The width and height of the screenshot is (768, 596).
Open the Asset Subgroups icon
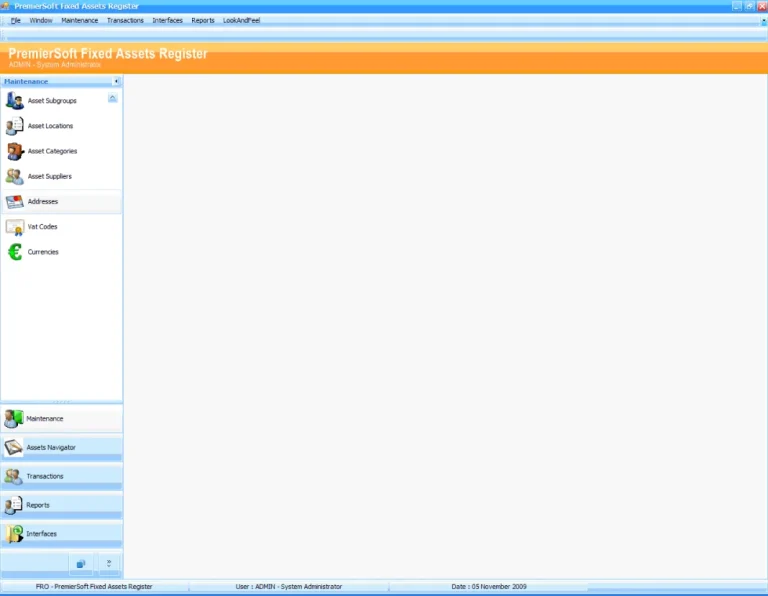coord(15,100)
